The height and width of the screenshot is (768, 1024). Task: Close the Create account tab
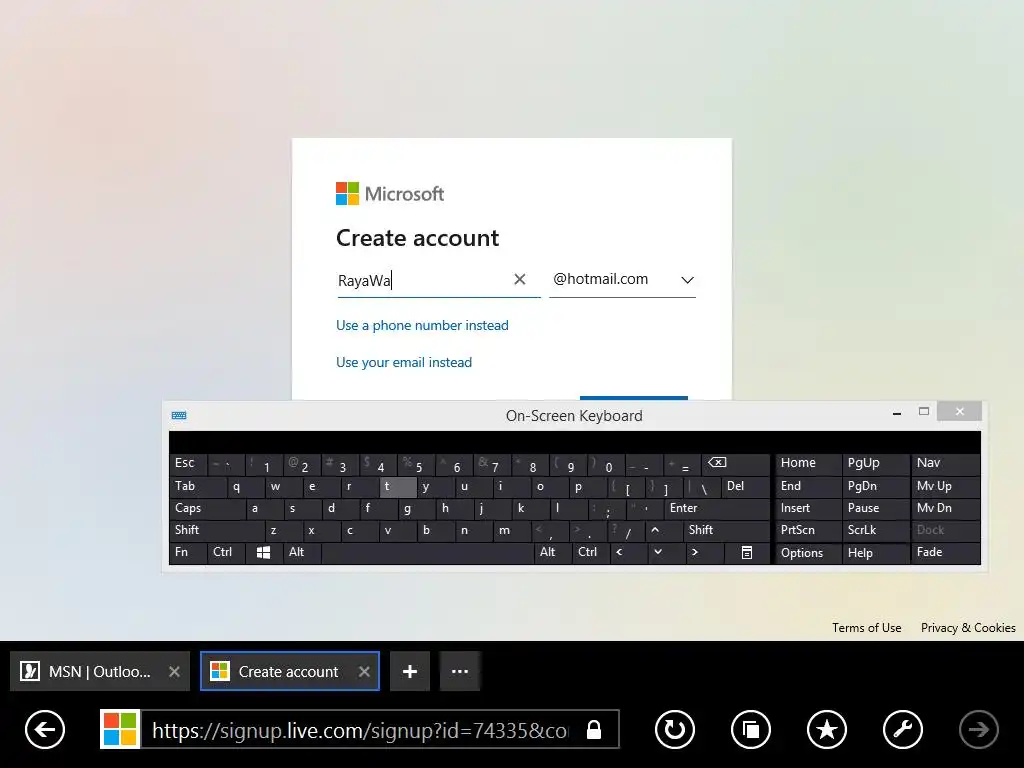coord(364,671)
